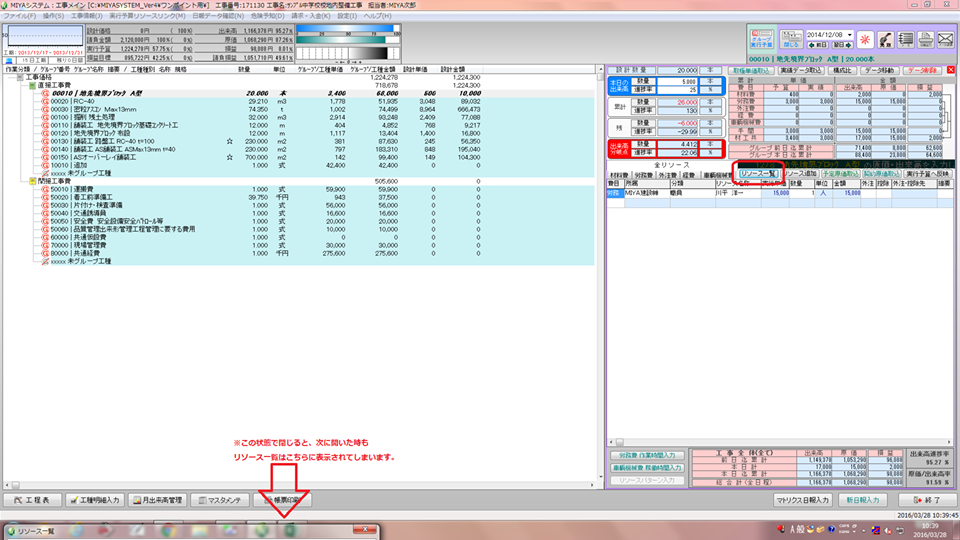Image resolution: width=960 pixels, height=540 pixels.
Task: Click the 閉じる toolbar icon
Action: 791,39
